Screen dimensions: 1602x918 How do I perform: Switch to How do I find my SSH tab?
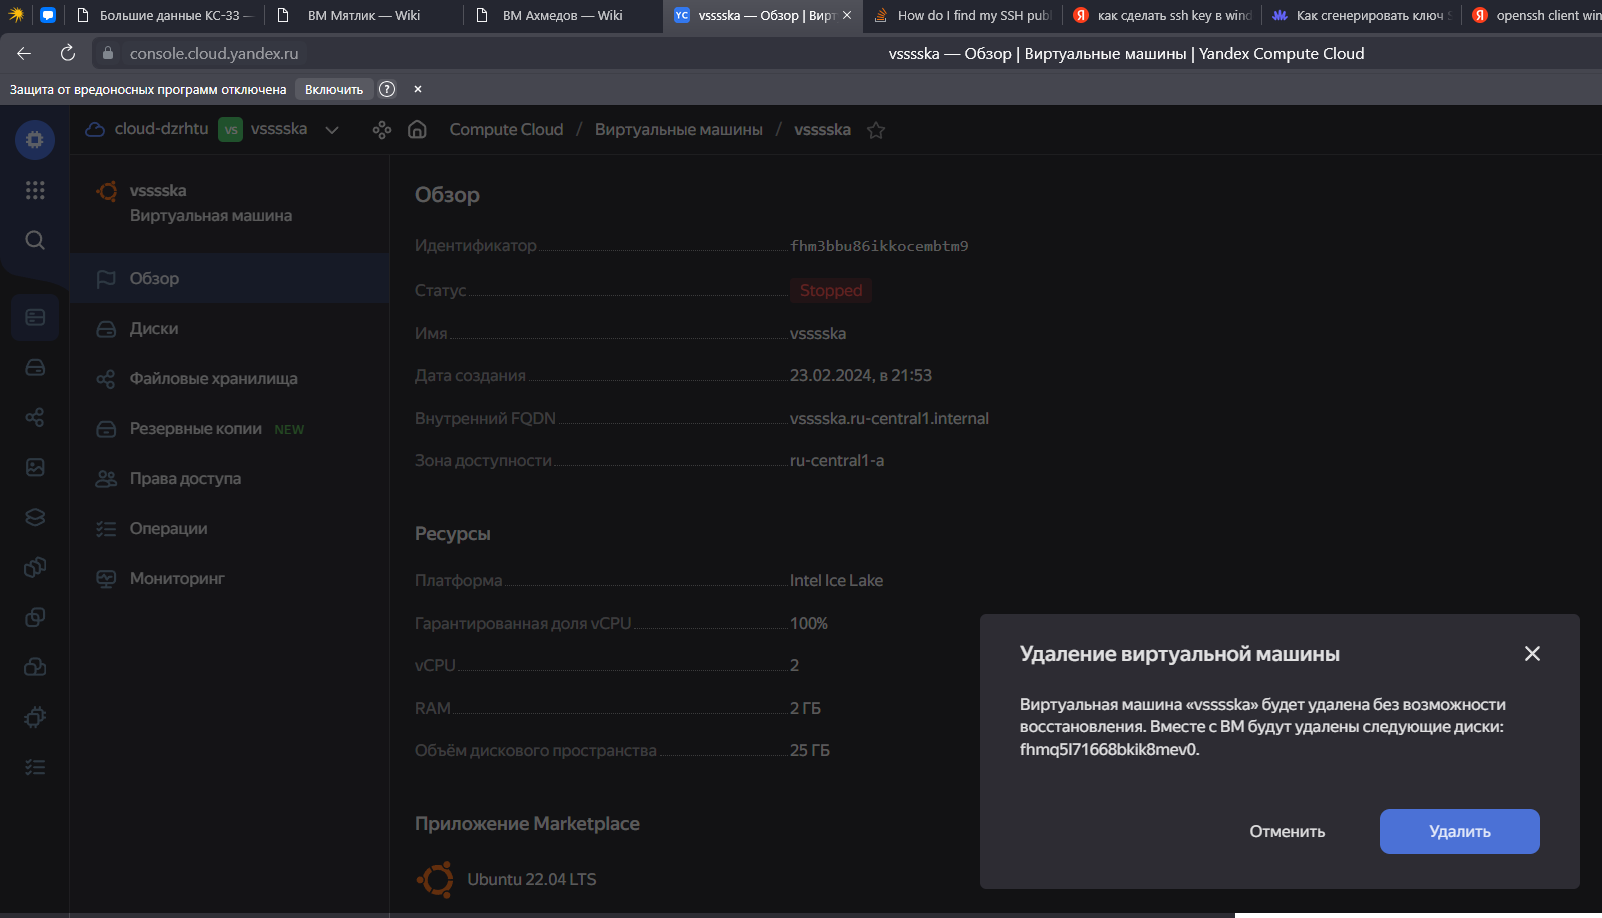click(962, 15)
